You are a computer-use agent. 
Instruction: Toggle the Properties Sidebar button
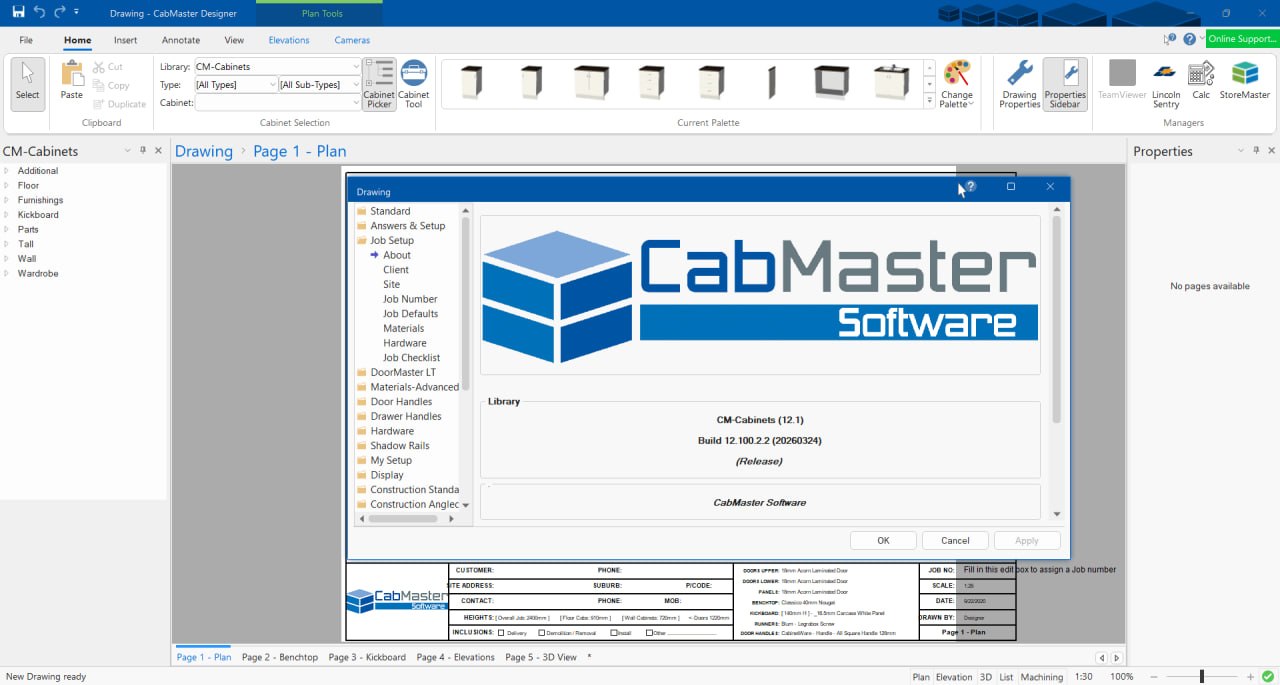1065,84
